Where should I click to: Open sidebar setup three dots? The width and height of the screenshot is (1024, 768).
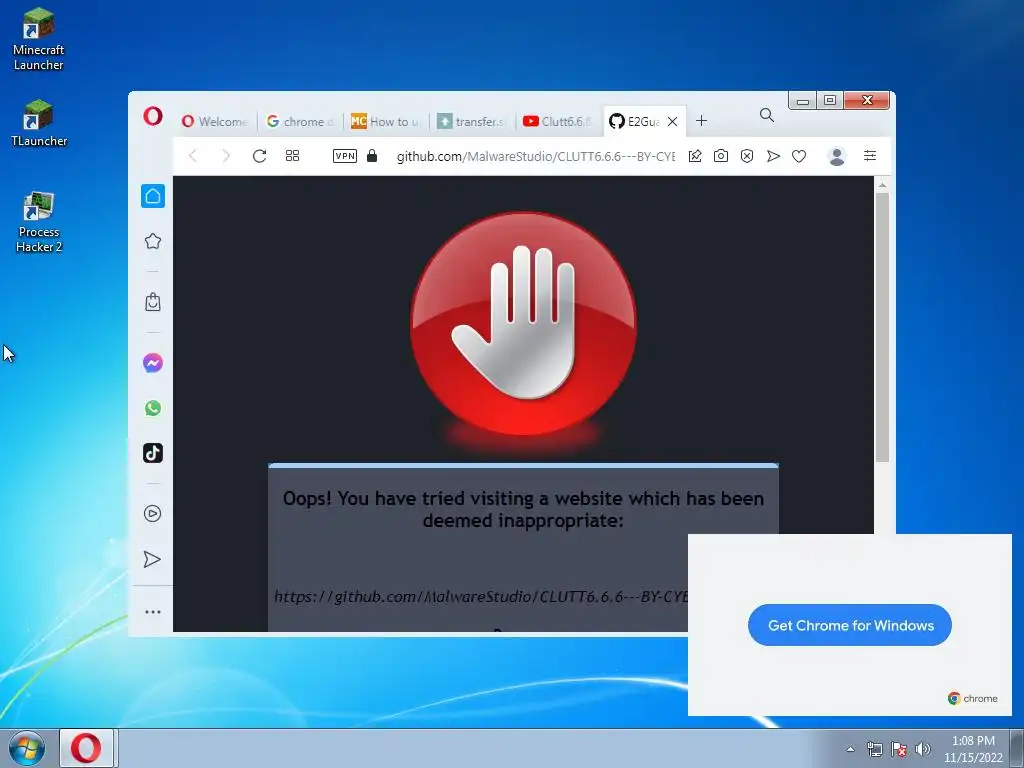pos(153,612)
